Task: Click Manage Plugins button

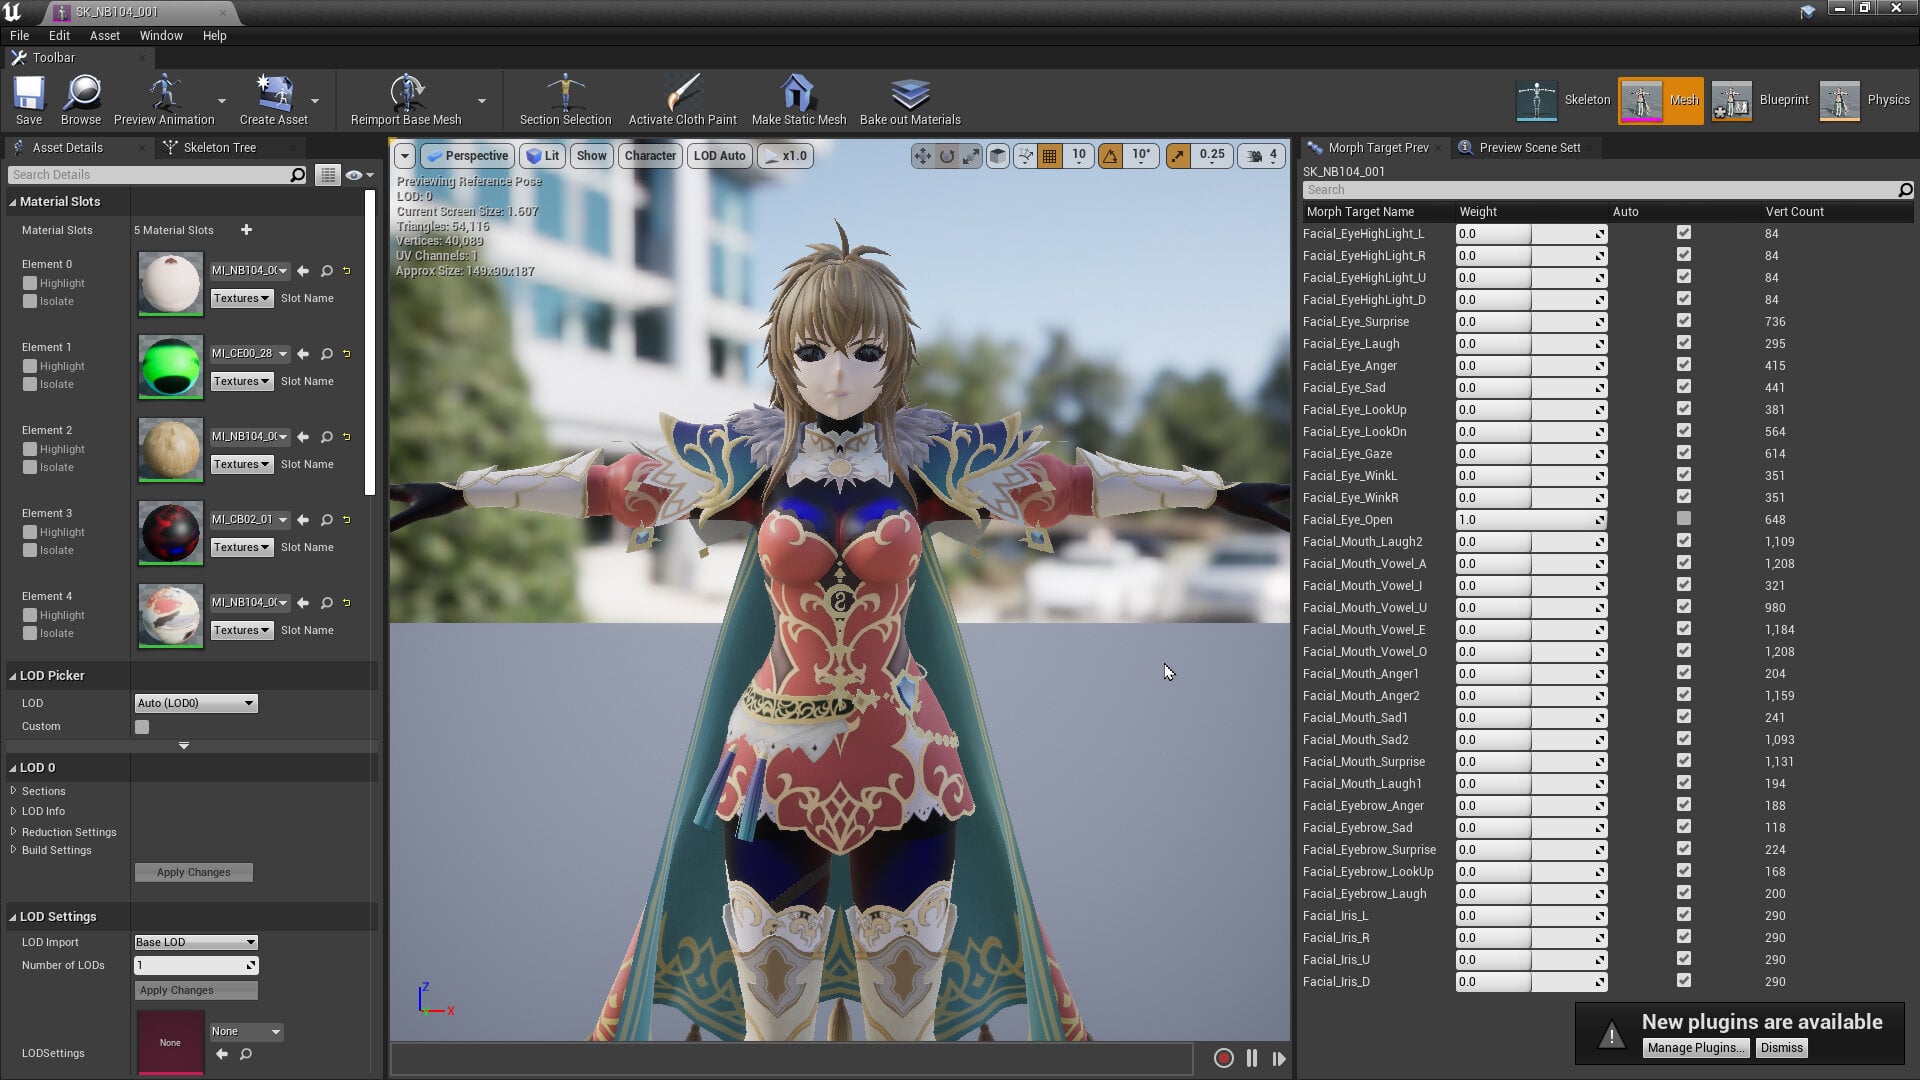Action: (x=1696, y=1047)
